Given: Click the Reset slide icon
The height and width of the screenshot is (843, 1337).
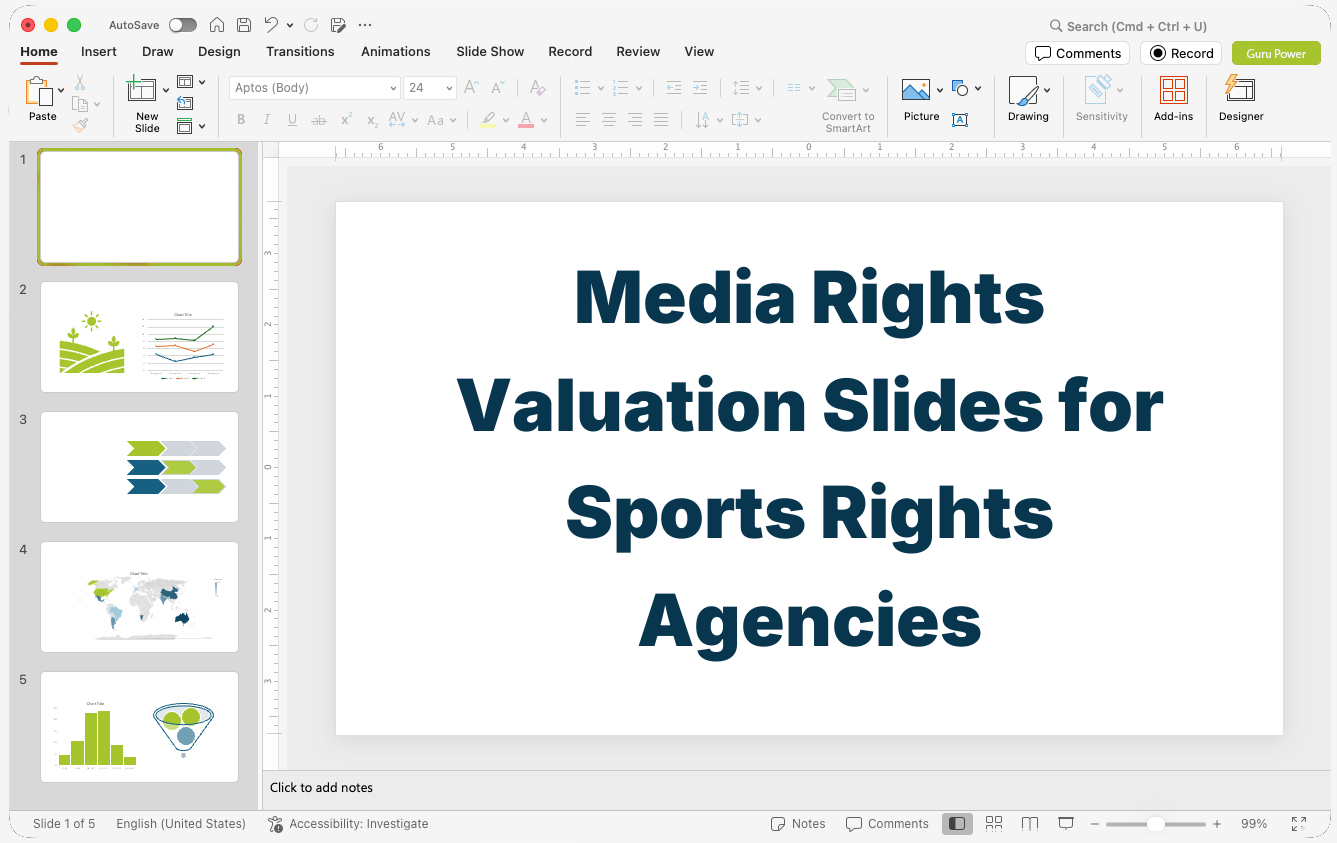Looking at the screenshot, I should [x=185, y=103].
